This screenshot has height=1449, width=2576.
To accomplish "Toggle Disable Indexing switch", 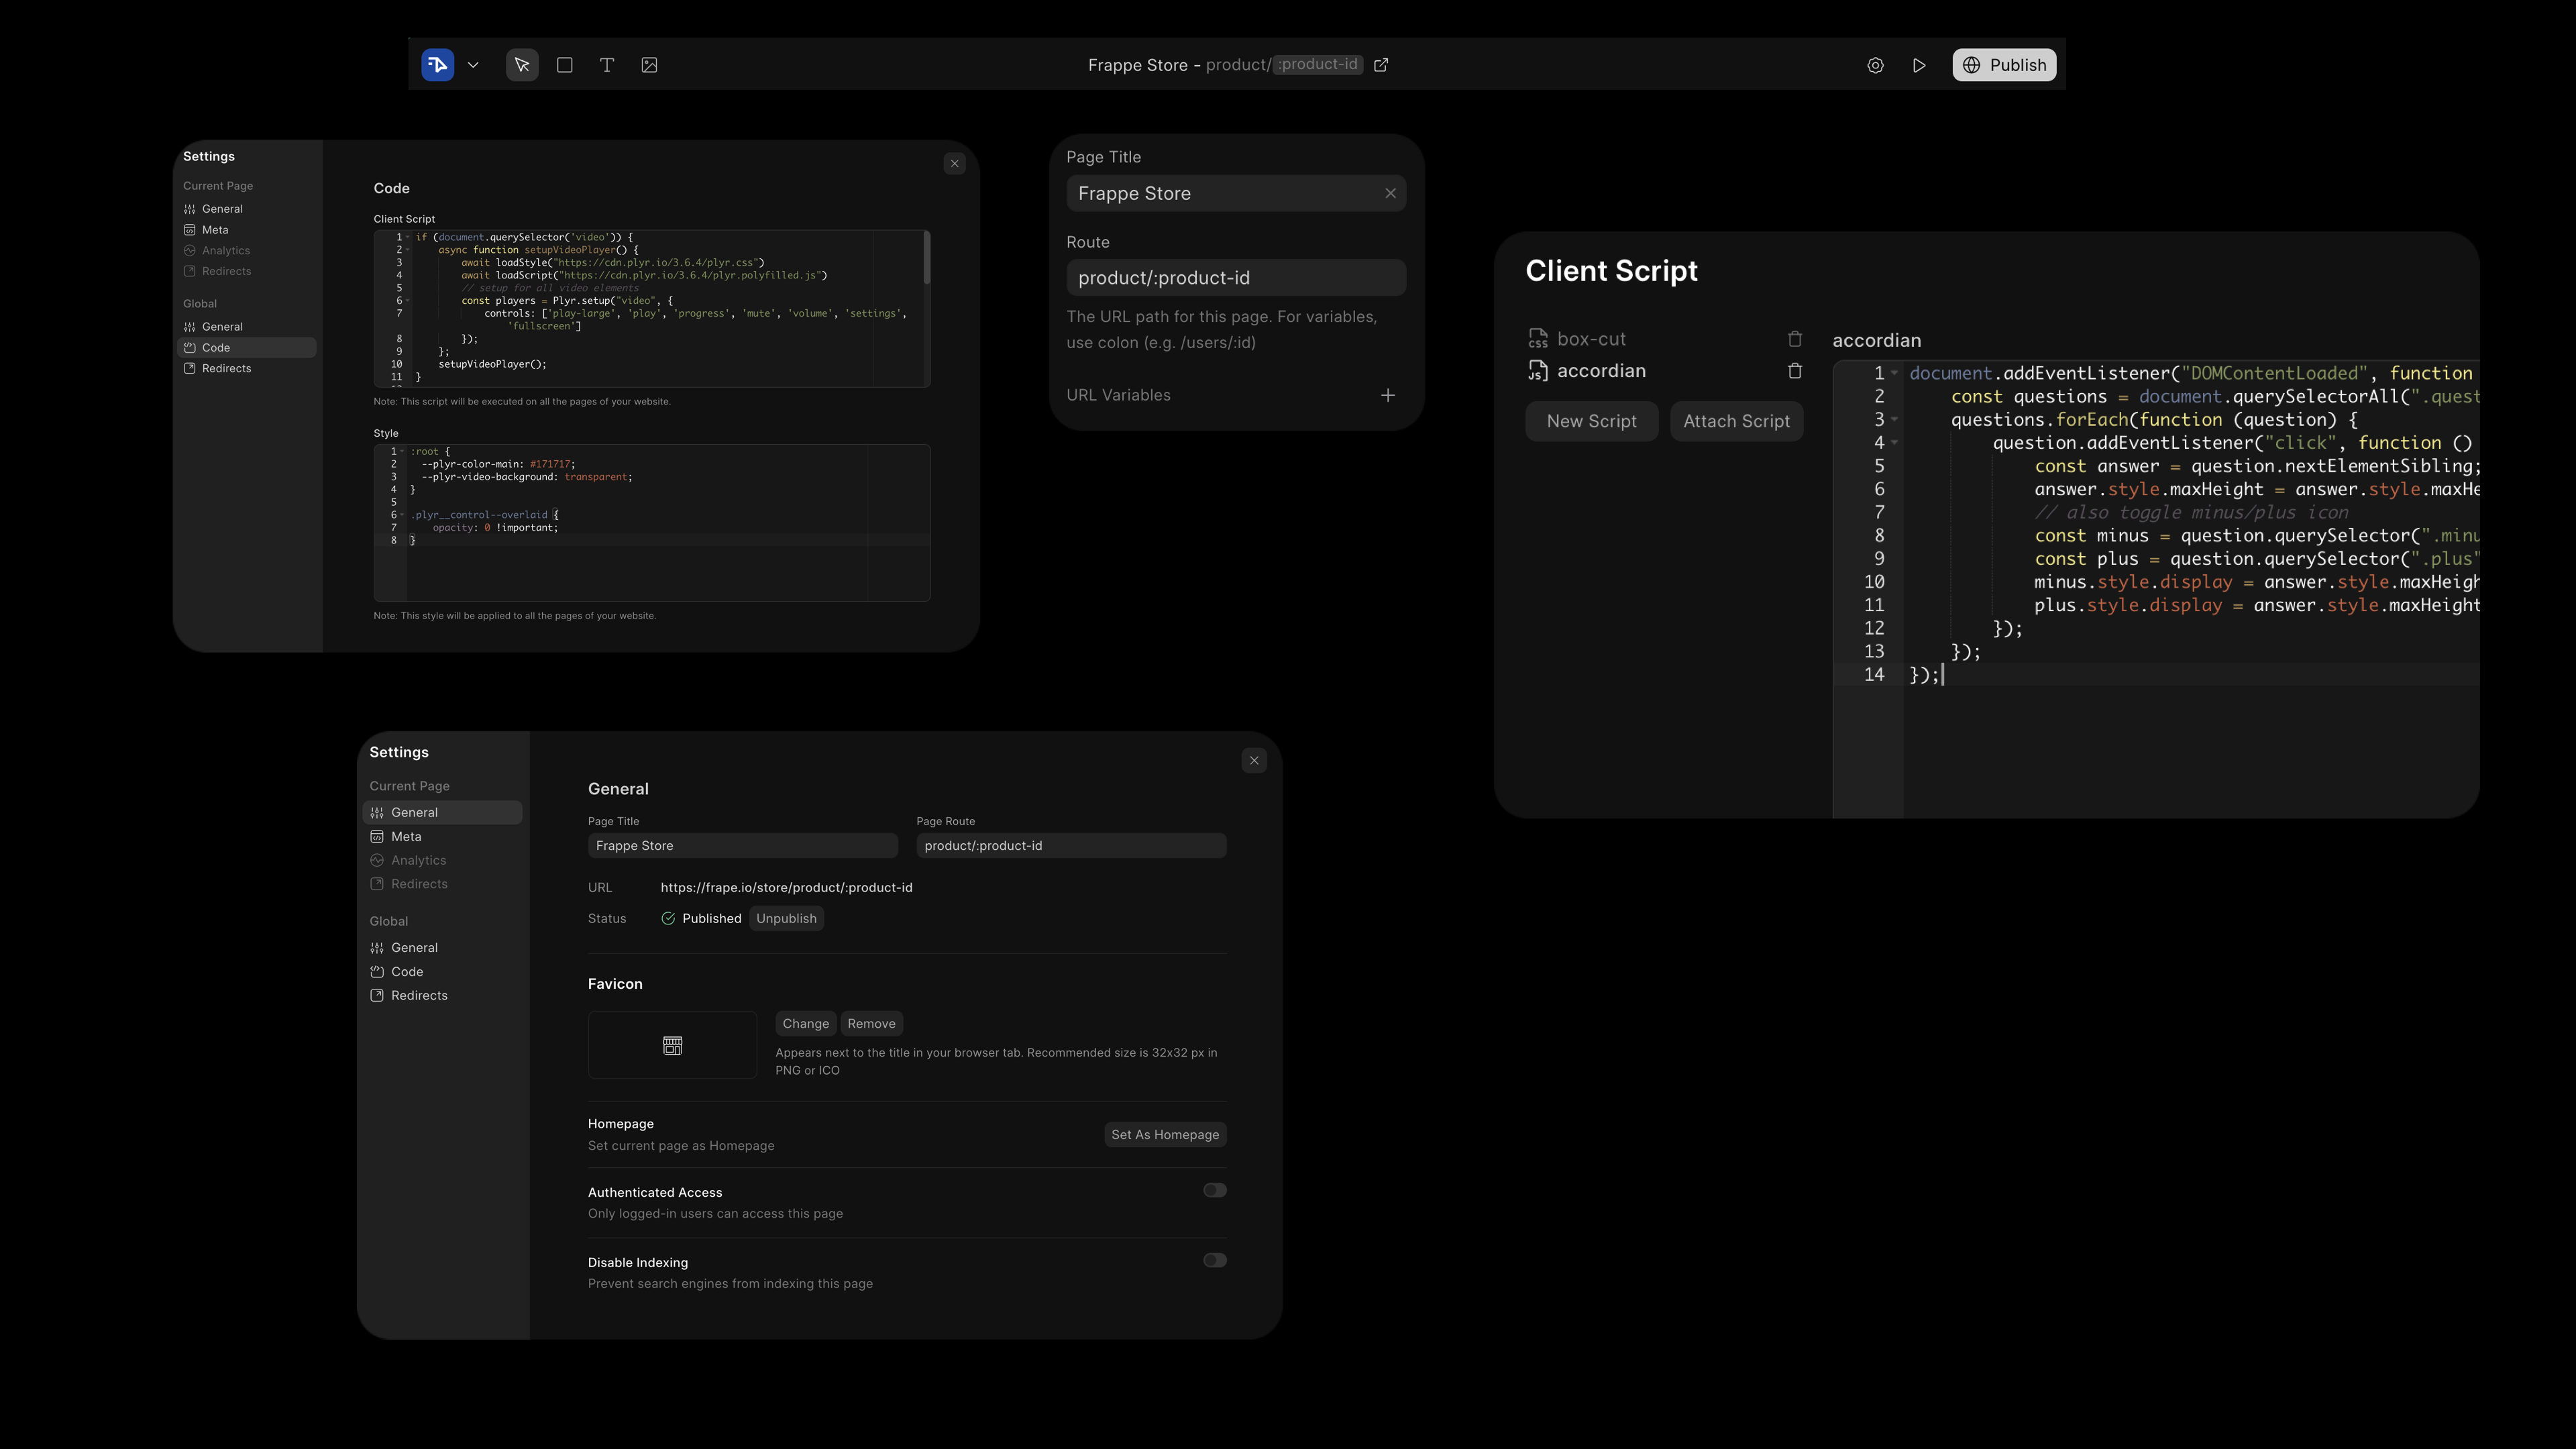I will point(1214,1261).
